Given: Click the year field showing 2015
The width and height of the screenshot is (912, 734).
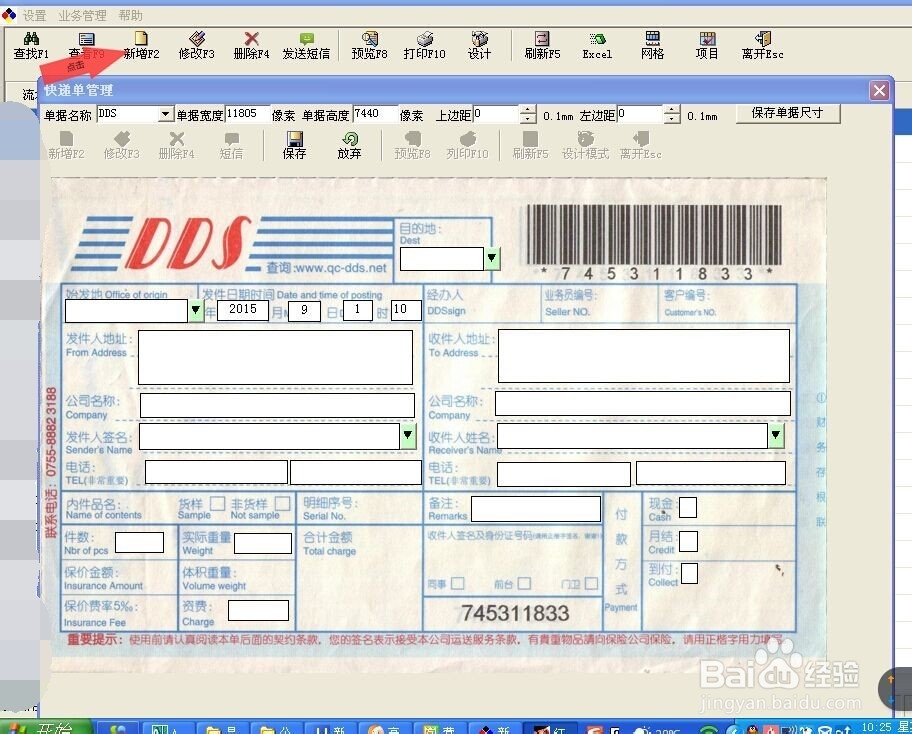Looking at the screenshot, I should coord(243,309).
